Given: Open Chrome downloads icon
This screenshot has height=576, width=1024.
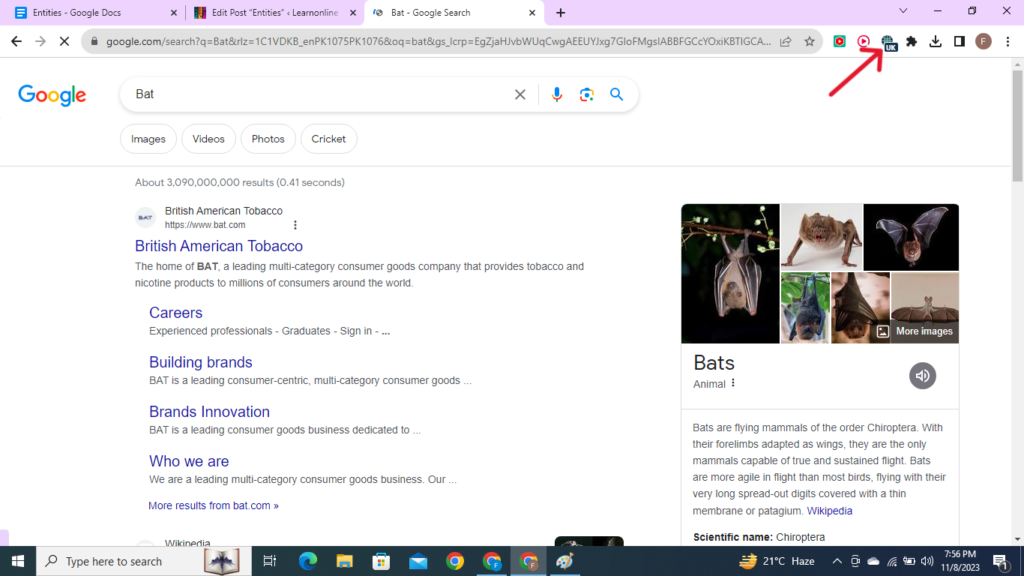Looking at the screenshot, I should click(x=935, y=41).
